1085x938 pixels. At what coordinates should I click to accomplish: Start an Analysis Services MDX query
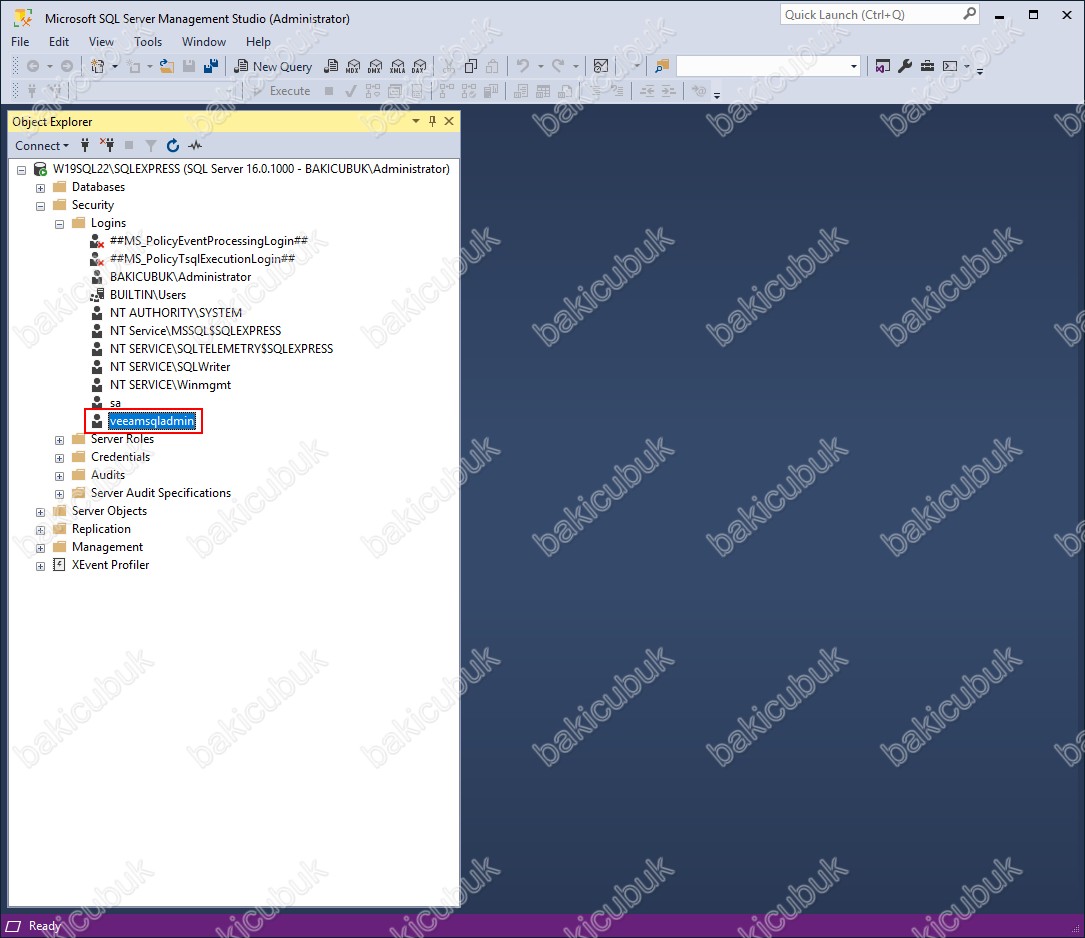click(353, 66)
